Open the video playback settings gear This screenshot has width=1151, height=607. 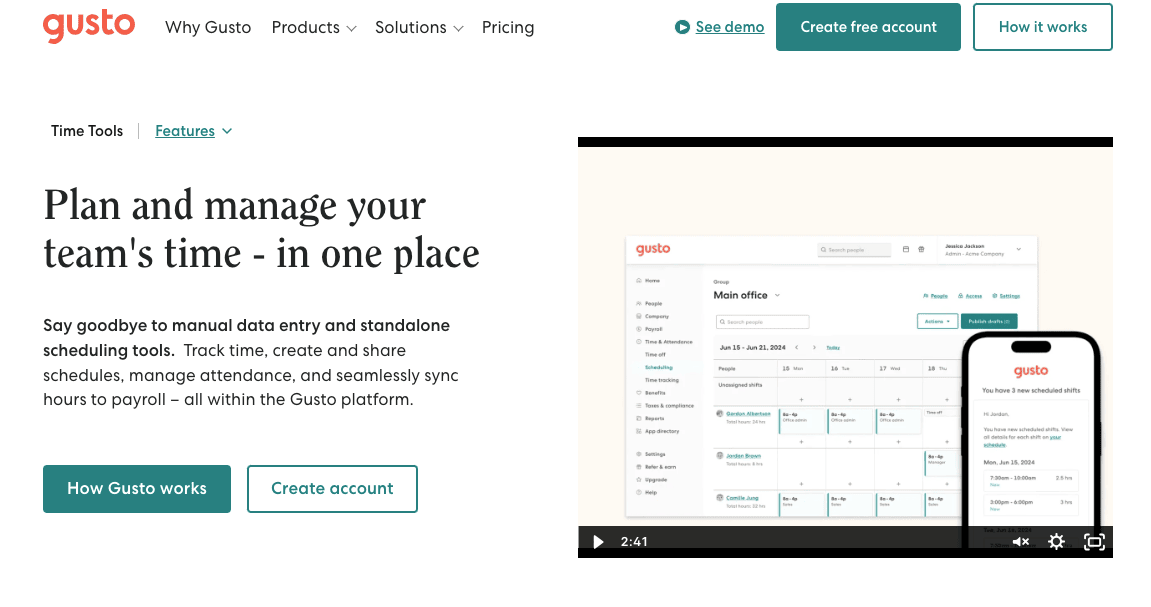[x=1057, y=541]
